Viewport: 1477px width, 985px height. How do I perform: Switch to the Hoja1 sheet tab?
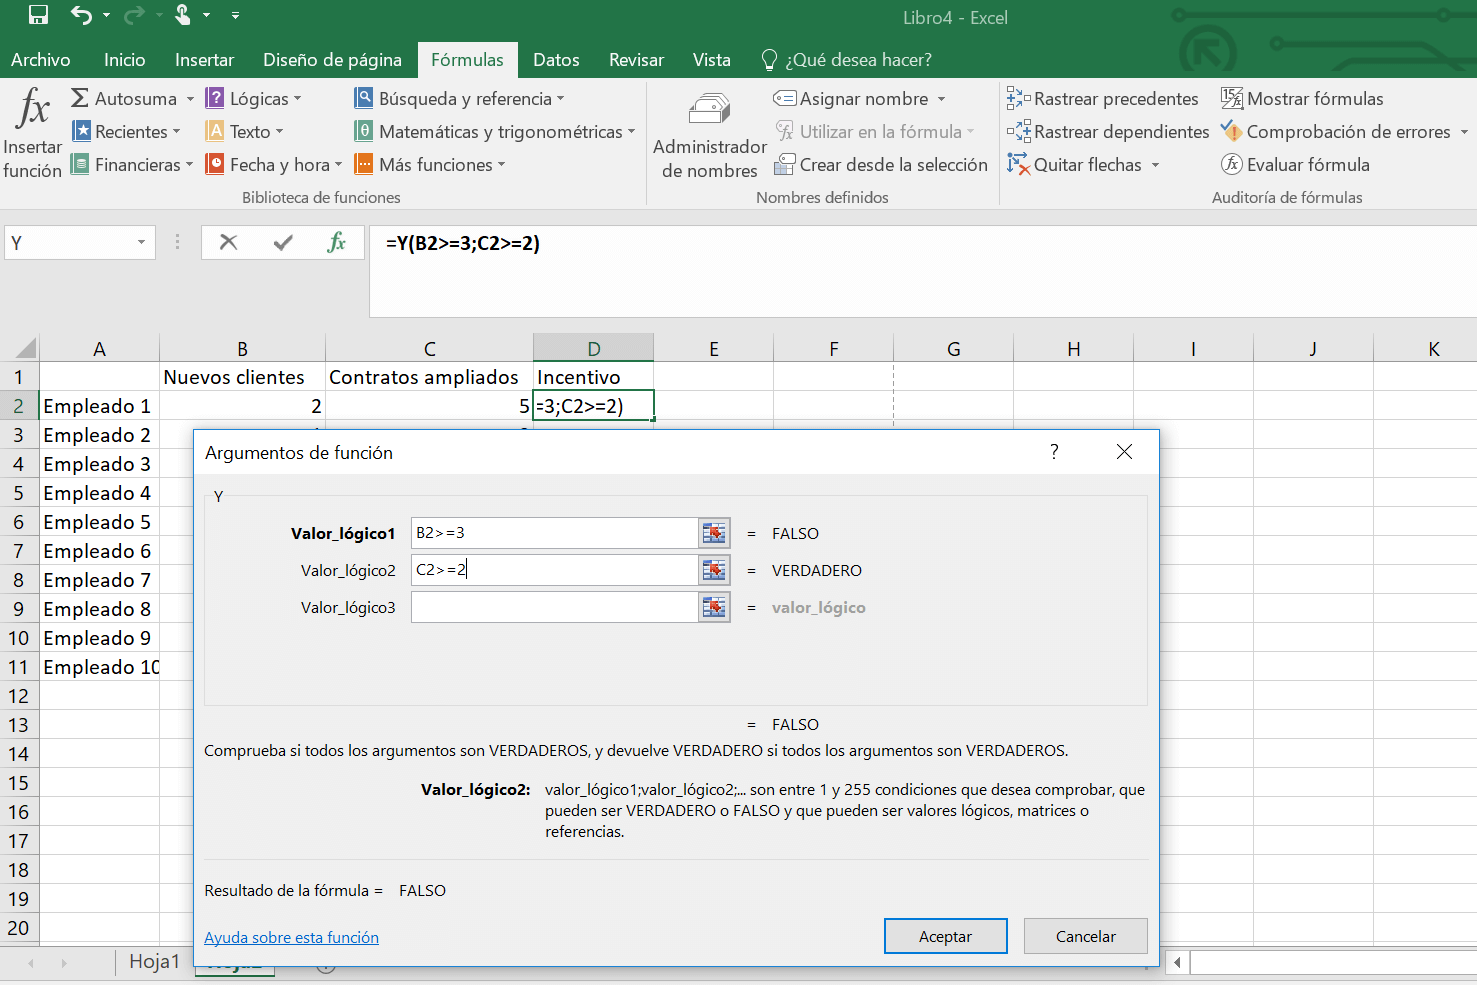pyautogui.click(x=154, y=961)
